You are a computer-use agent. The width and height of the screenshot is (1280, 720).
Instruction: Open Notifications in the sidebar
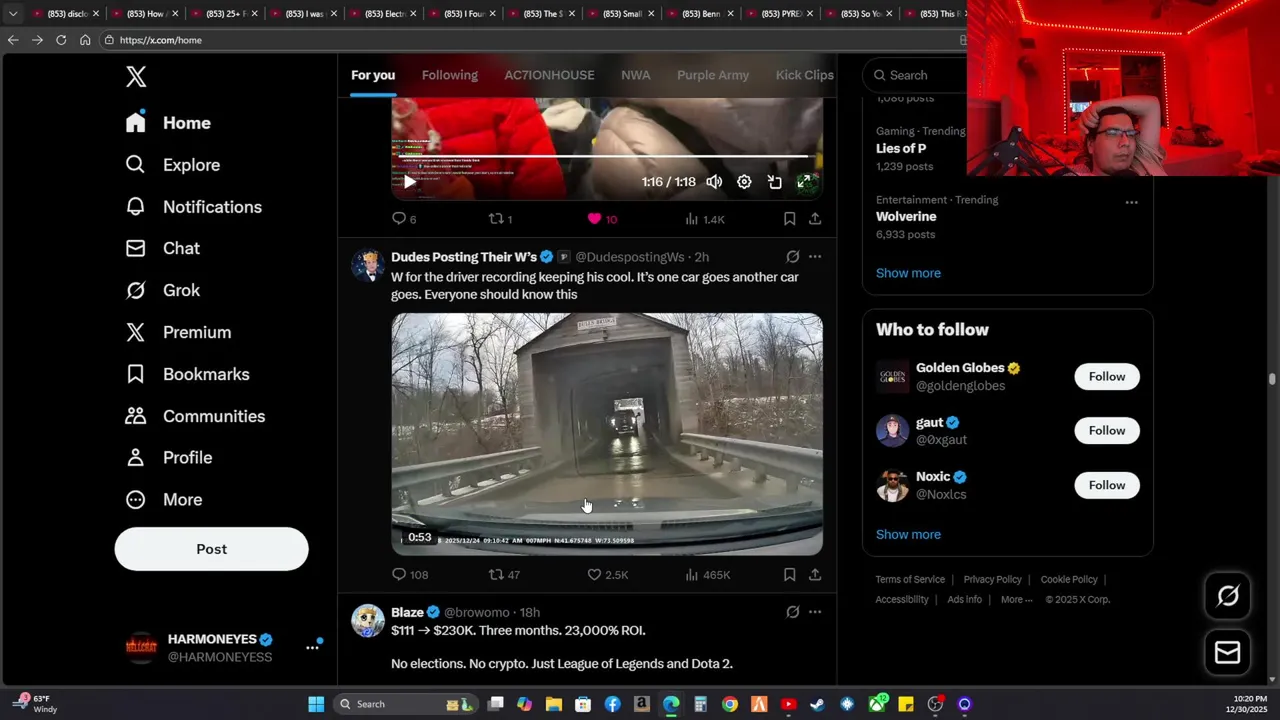[x=193, y=207]
